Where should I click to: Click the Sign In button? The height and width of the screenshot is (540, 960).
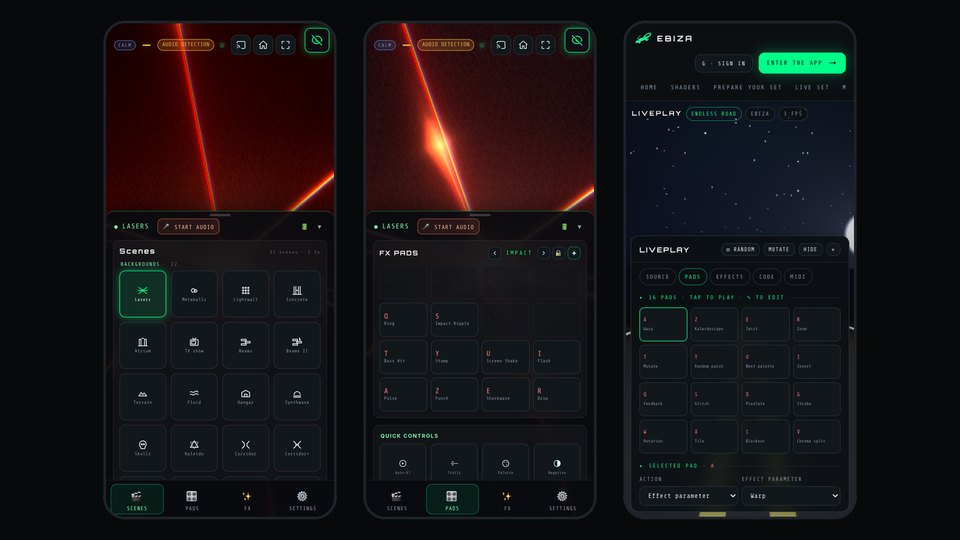tap(724, 63)
